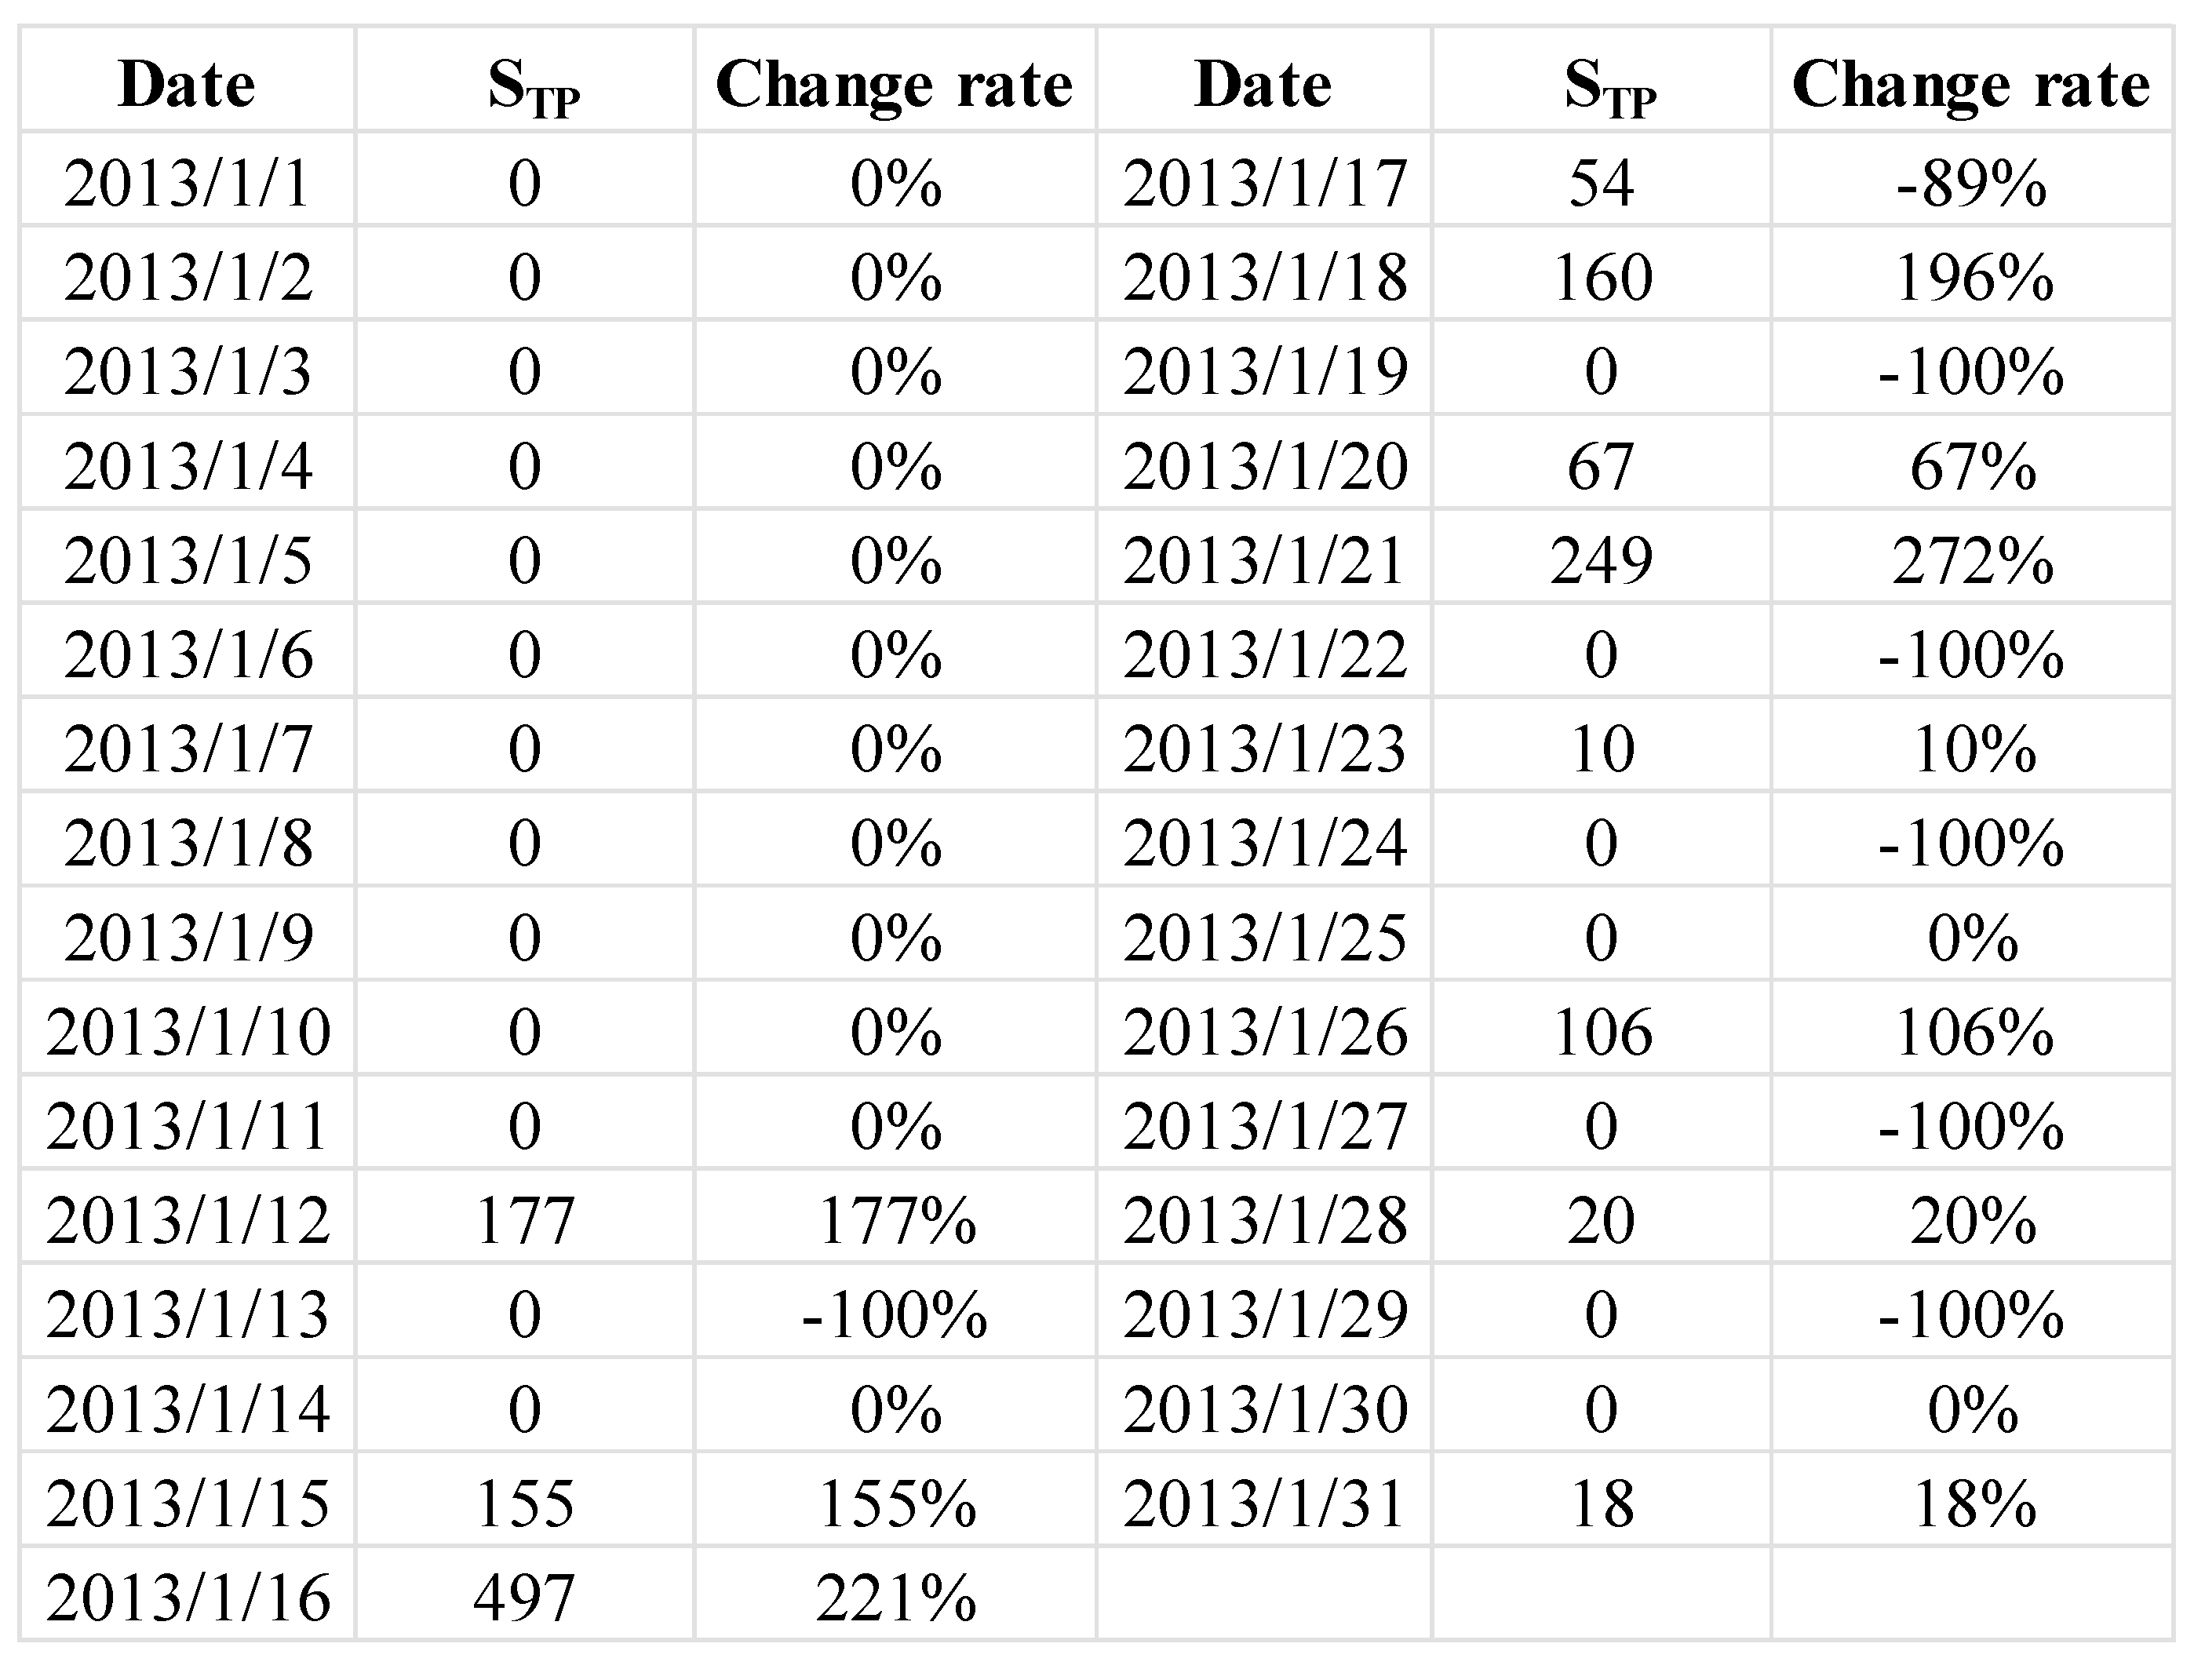Click the 2013/1/31 date cell
Image resolution: width=2205 pixels, height=1680 pixels.
click(1265, 1503)
